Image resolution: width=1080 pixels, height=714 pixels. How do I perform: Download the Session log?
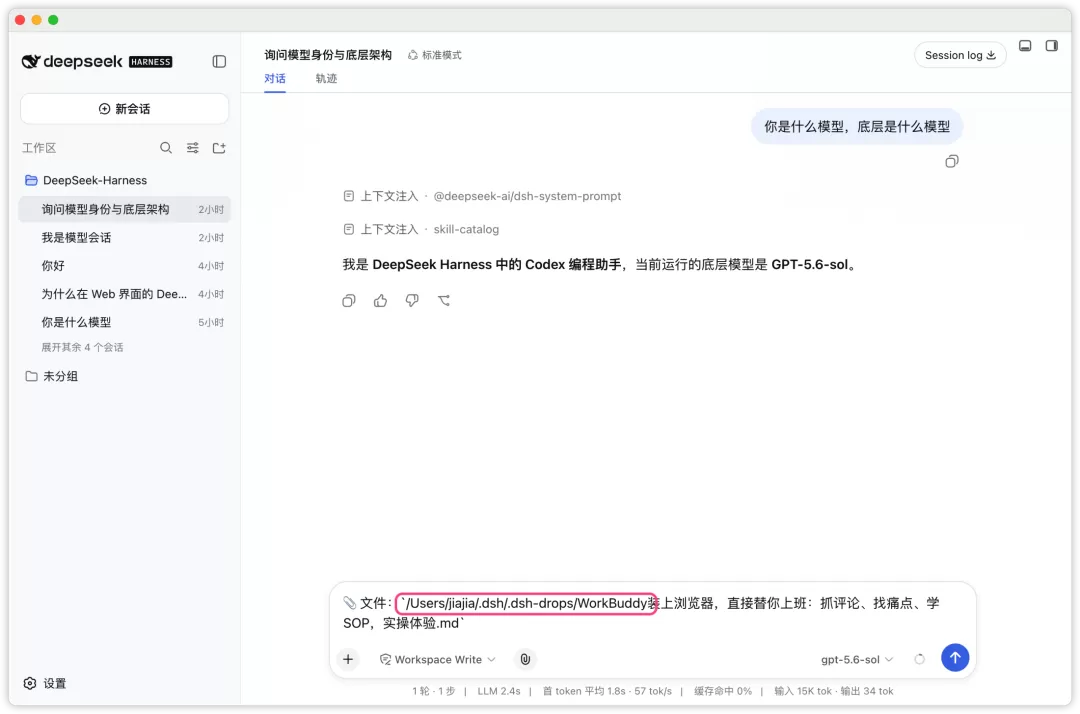coord(960,55)
